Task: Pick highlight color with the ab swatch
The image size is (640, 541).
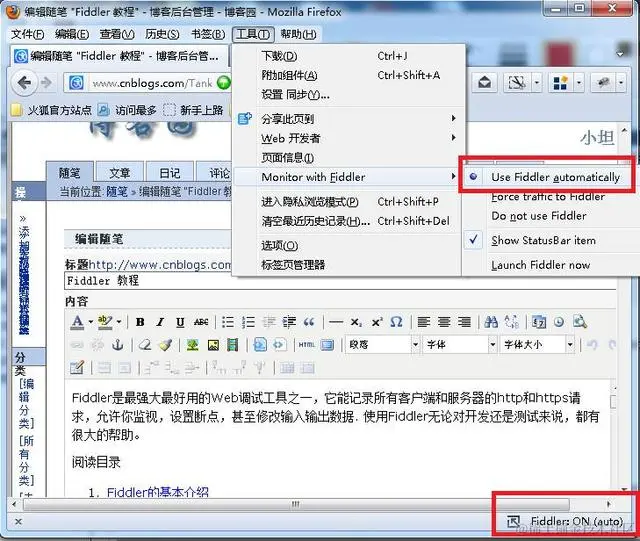Action: point(105,322)
